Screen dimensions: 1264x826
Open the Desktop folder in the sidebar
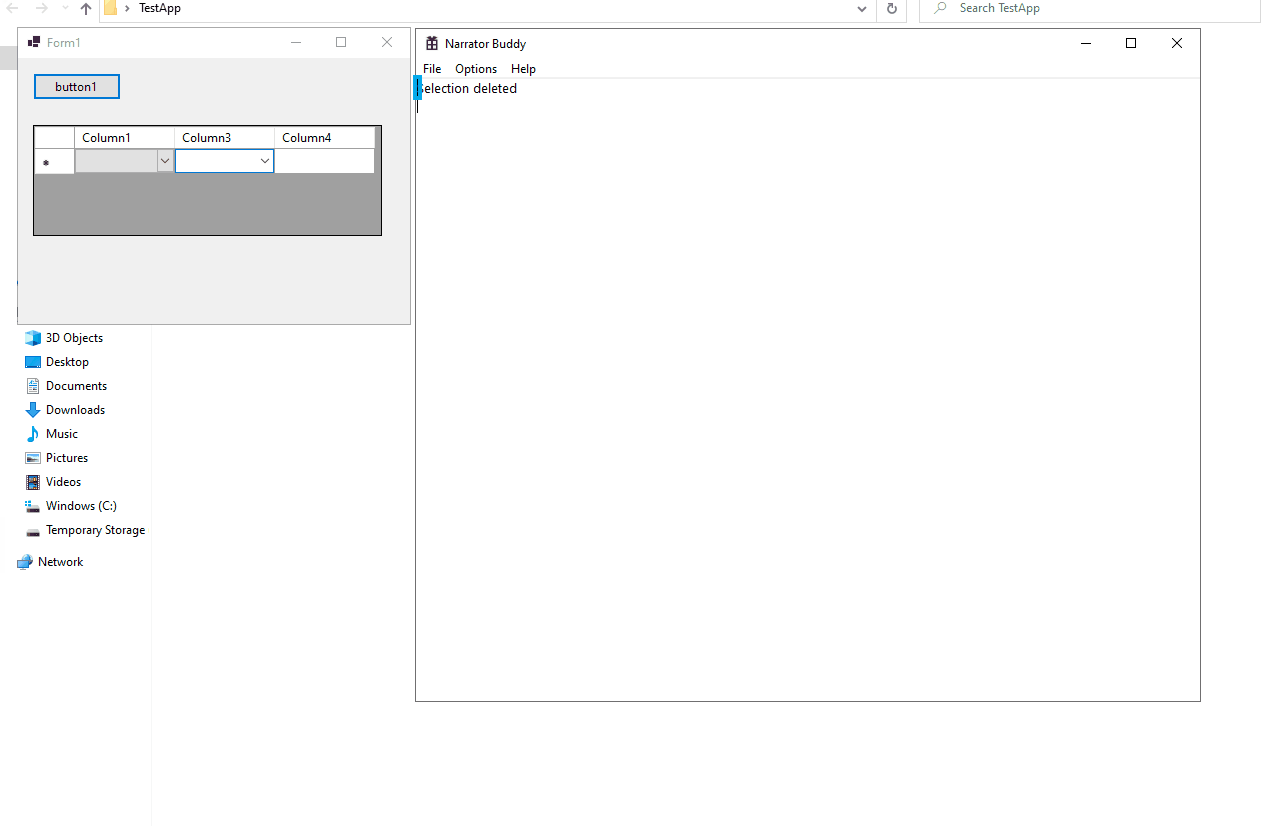69,361
